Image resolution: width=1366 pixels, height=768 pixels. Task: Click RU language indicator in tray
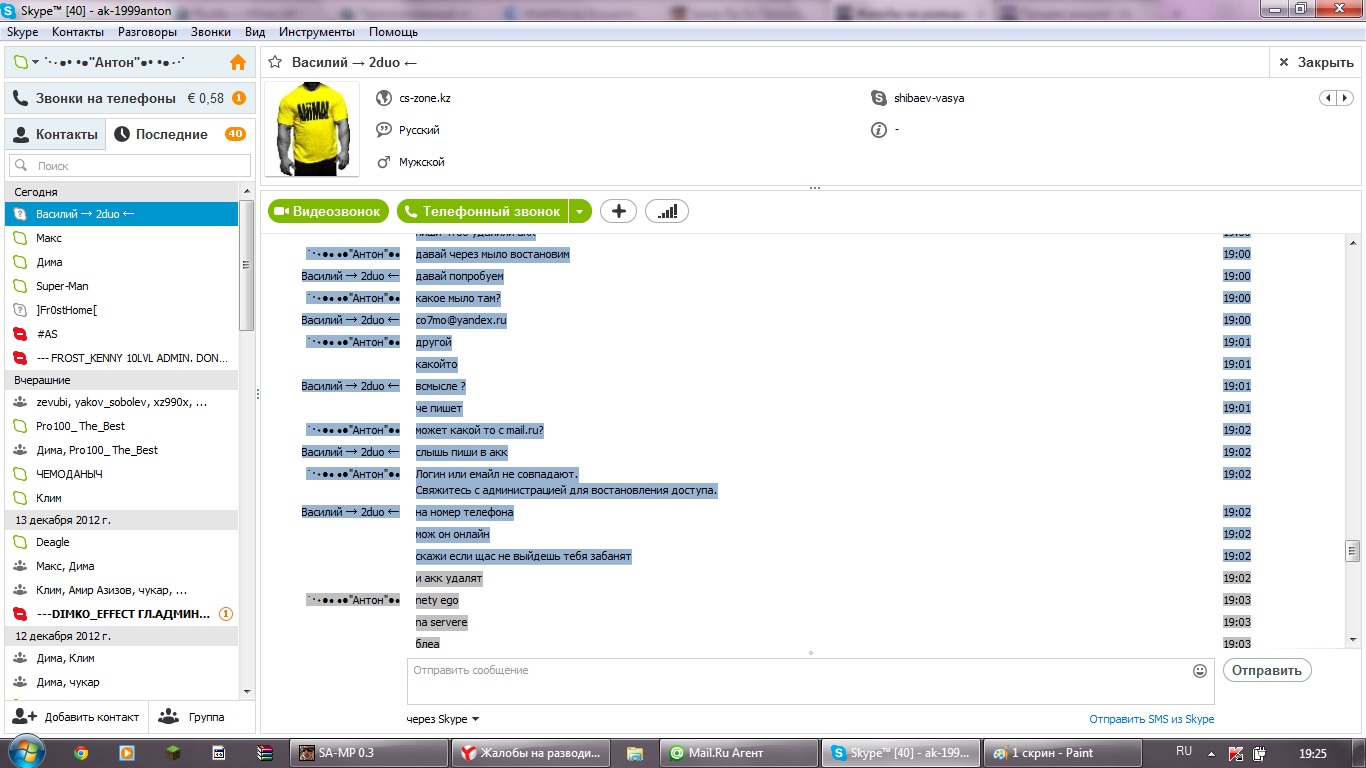[1184, 751]
